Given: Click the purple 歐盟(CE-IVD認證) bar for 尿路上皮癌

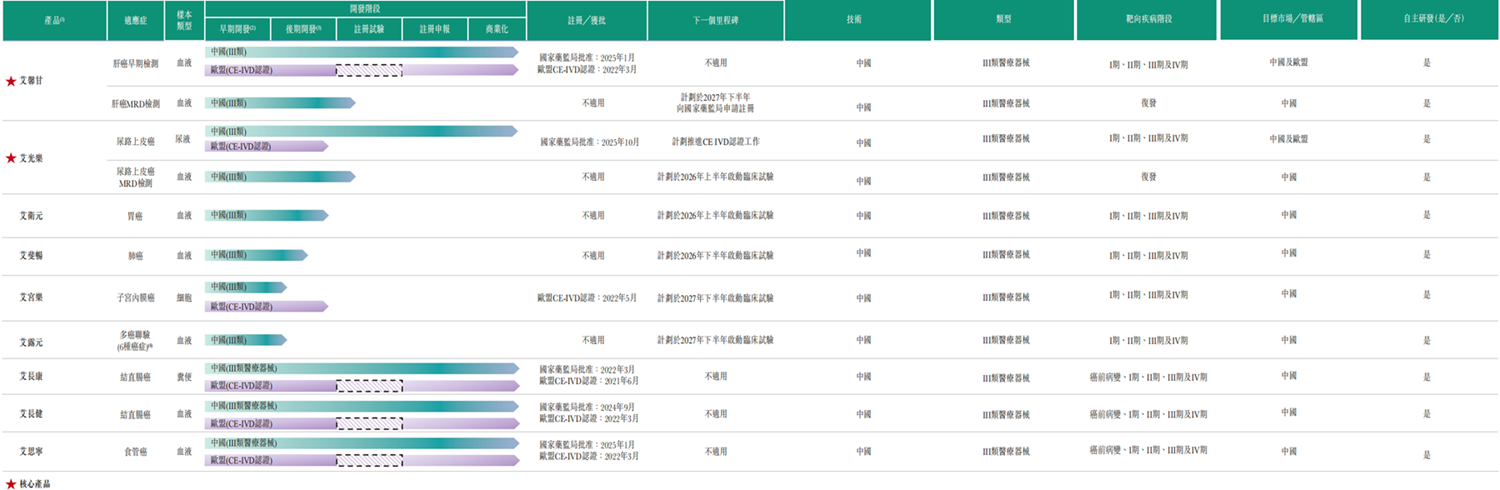Looking at the screenshot, I should point(266,146).
